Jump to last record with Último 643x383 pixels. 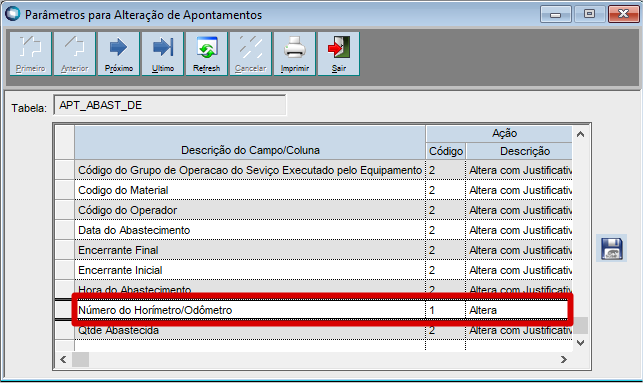[162, 54]
